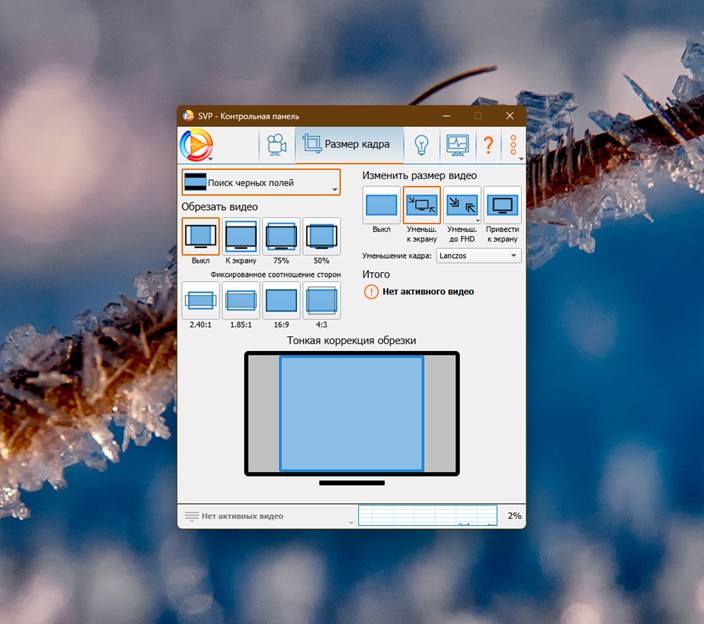The height and width of the screenshot is (624, 704).
Task: Select the 16:9 aspect ratio
Action: pos(281,300)
